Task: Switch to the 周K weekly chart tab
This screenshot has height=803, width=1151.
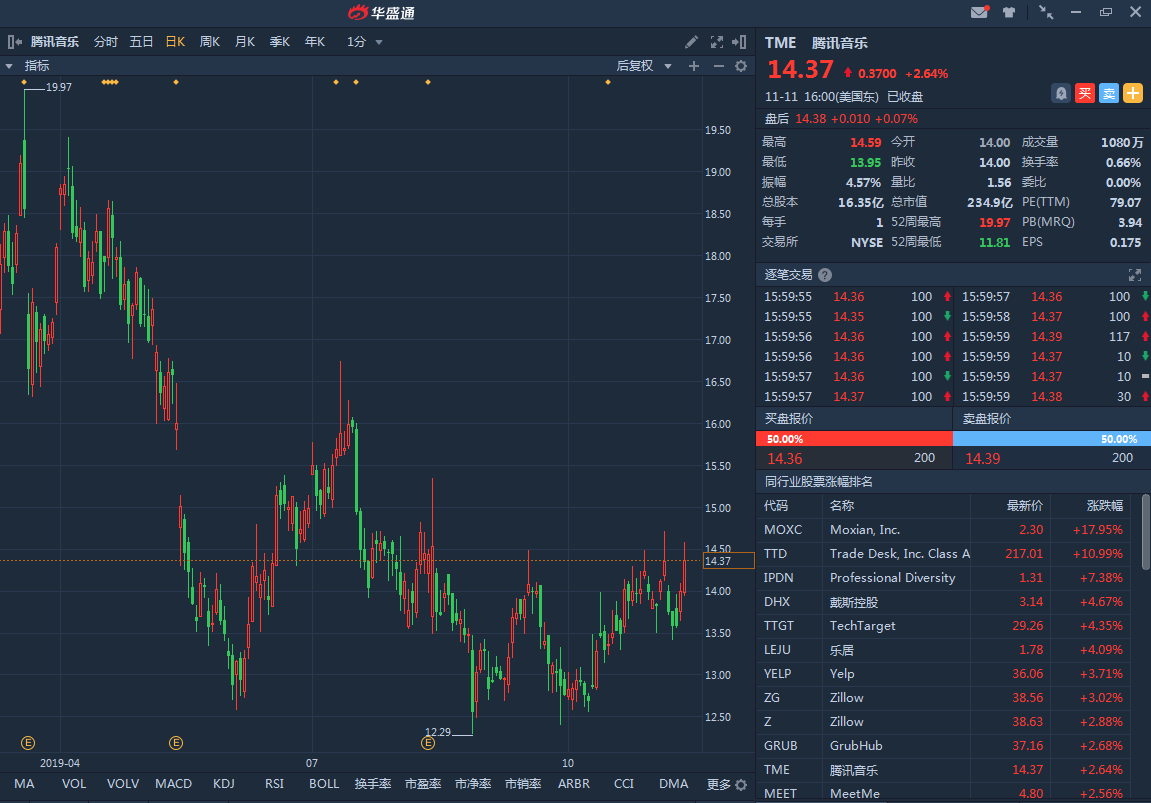Action: click(210, 42)
